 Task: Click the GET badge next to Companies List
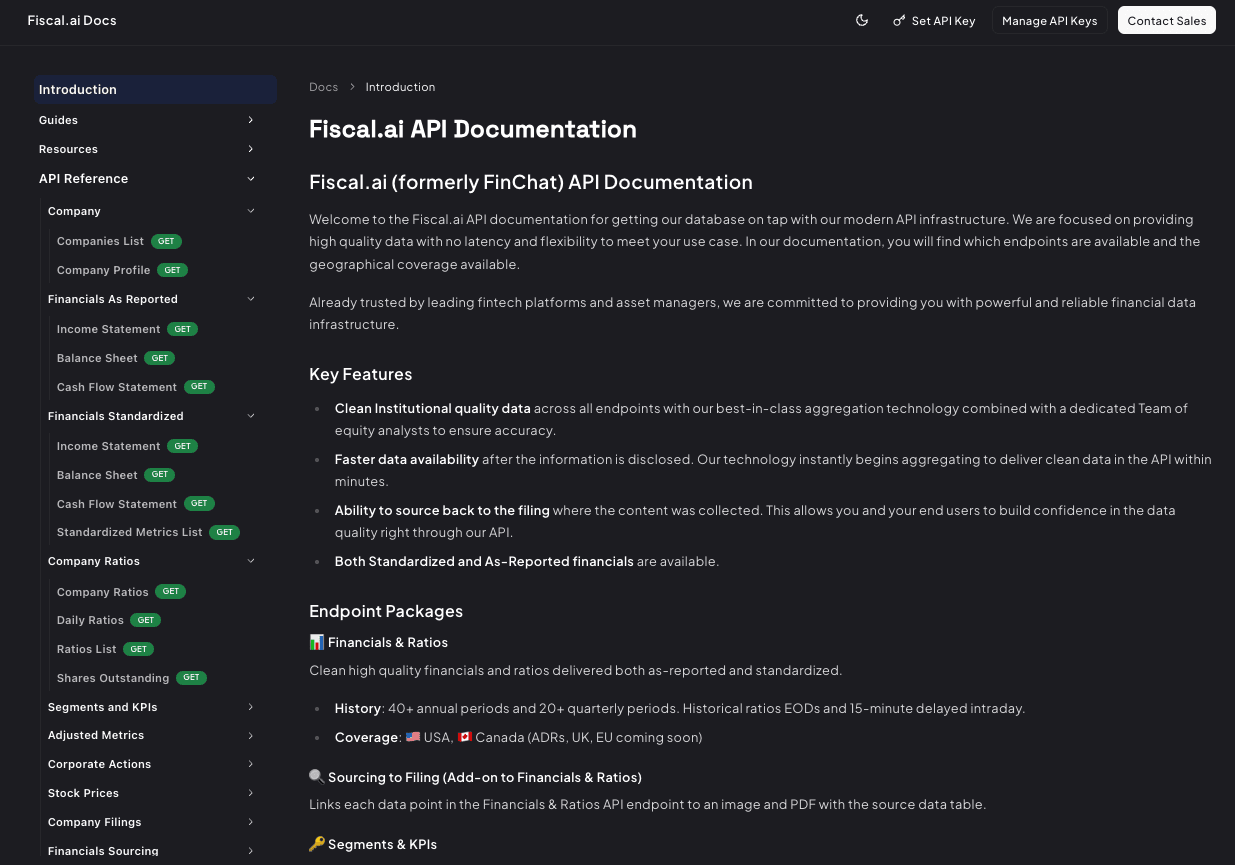coord(166,241)
